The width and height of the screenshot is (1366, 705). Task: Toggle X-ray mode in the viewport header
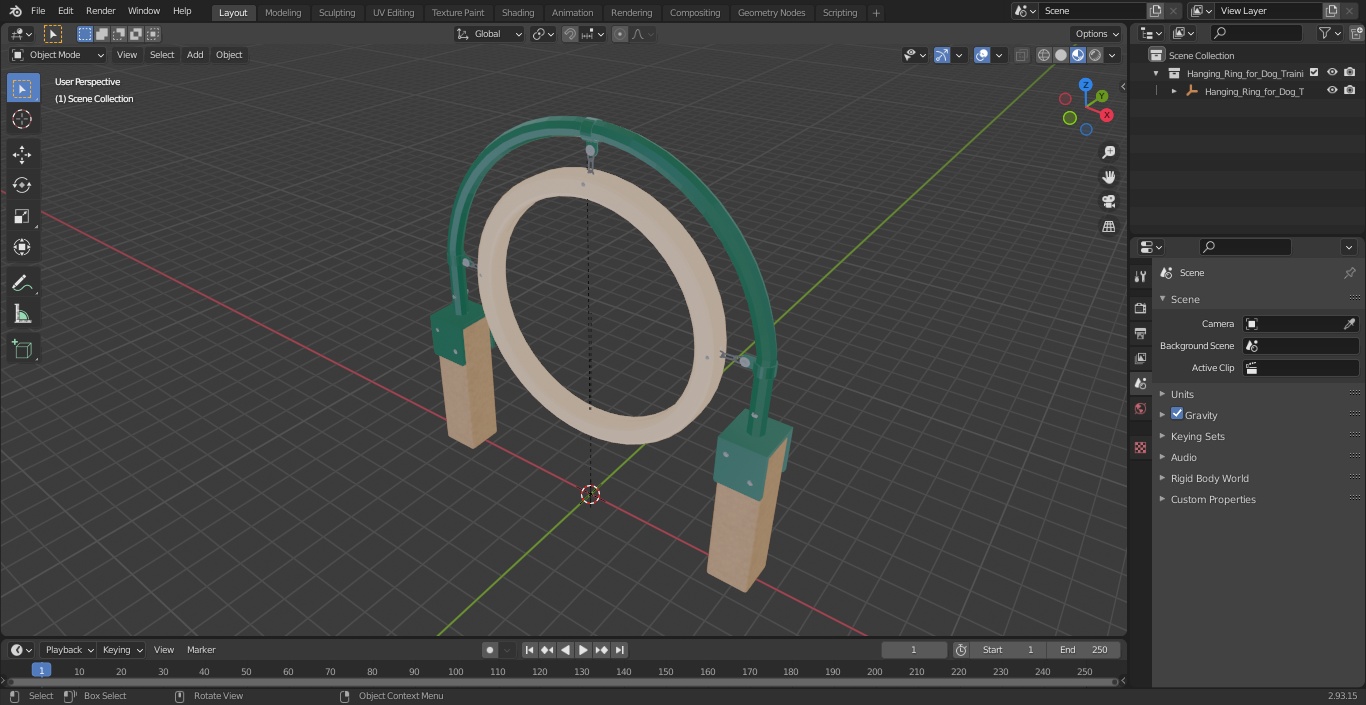pos(1021,55)
